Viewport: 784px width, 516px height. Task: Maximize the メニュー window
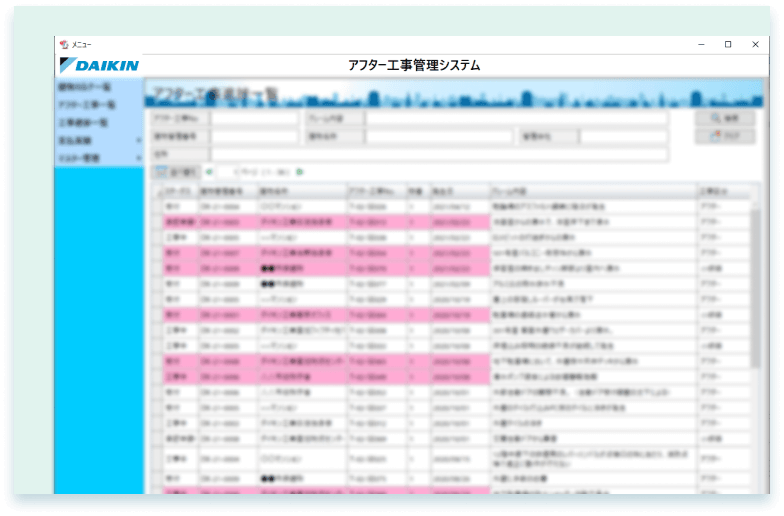coord(727,45)
